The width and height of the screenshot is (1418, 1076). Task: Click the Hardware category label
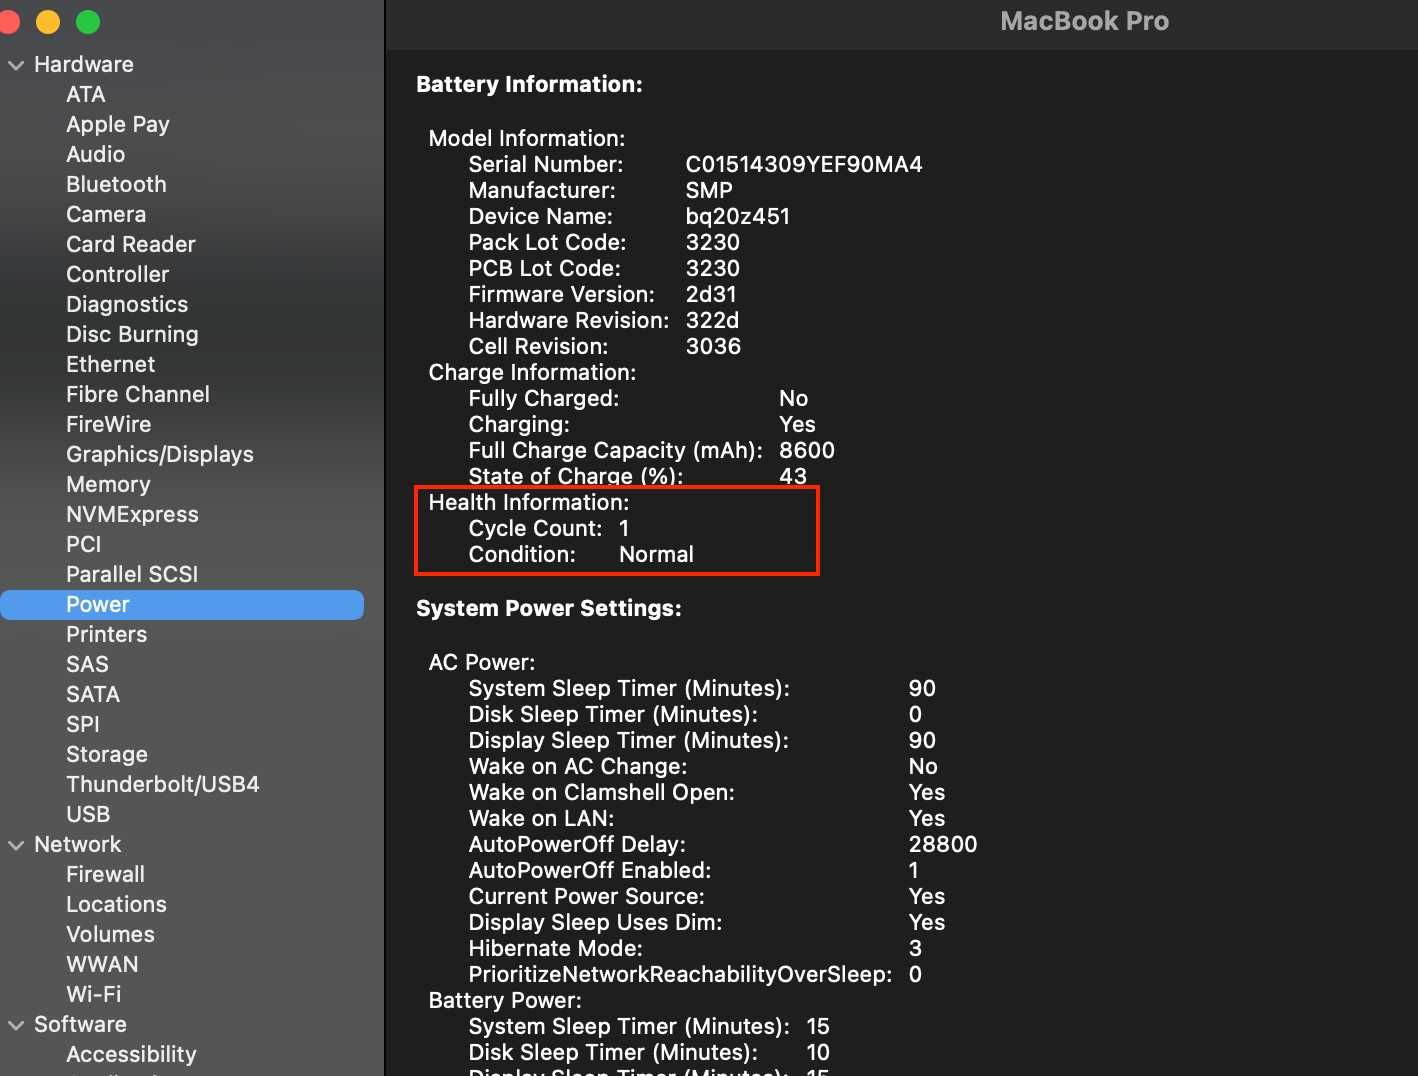(x=84, y=64)
